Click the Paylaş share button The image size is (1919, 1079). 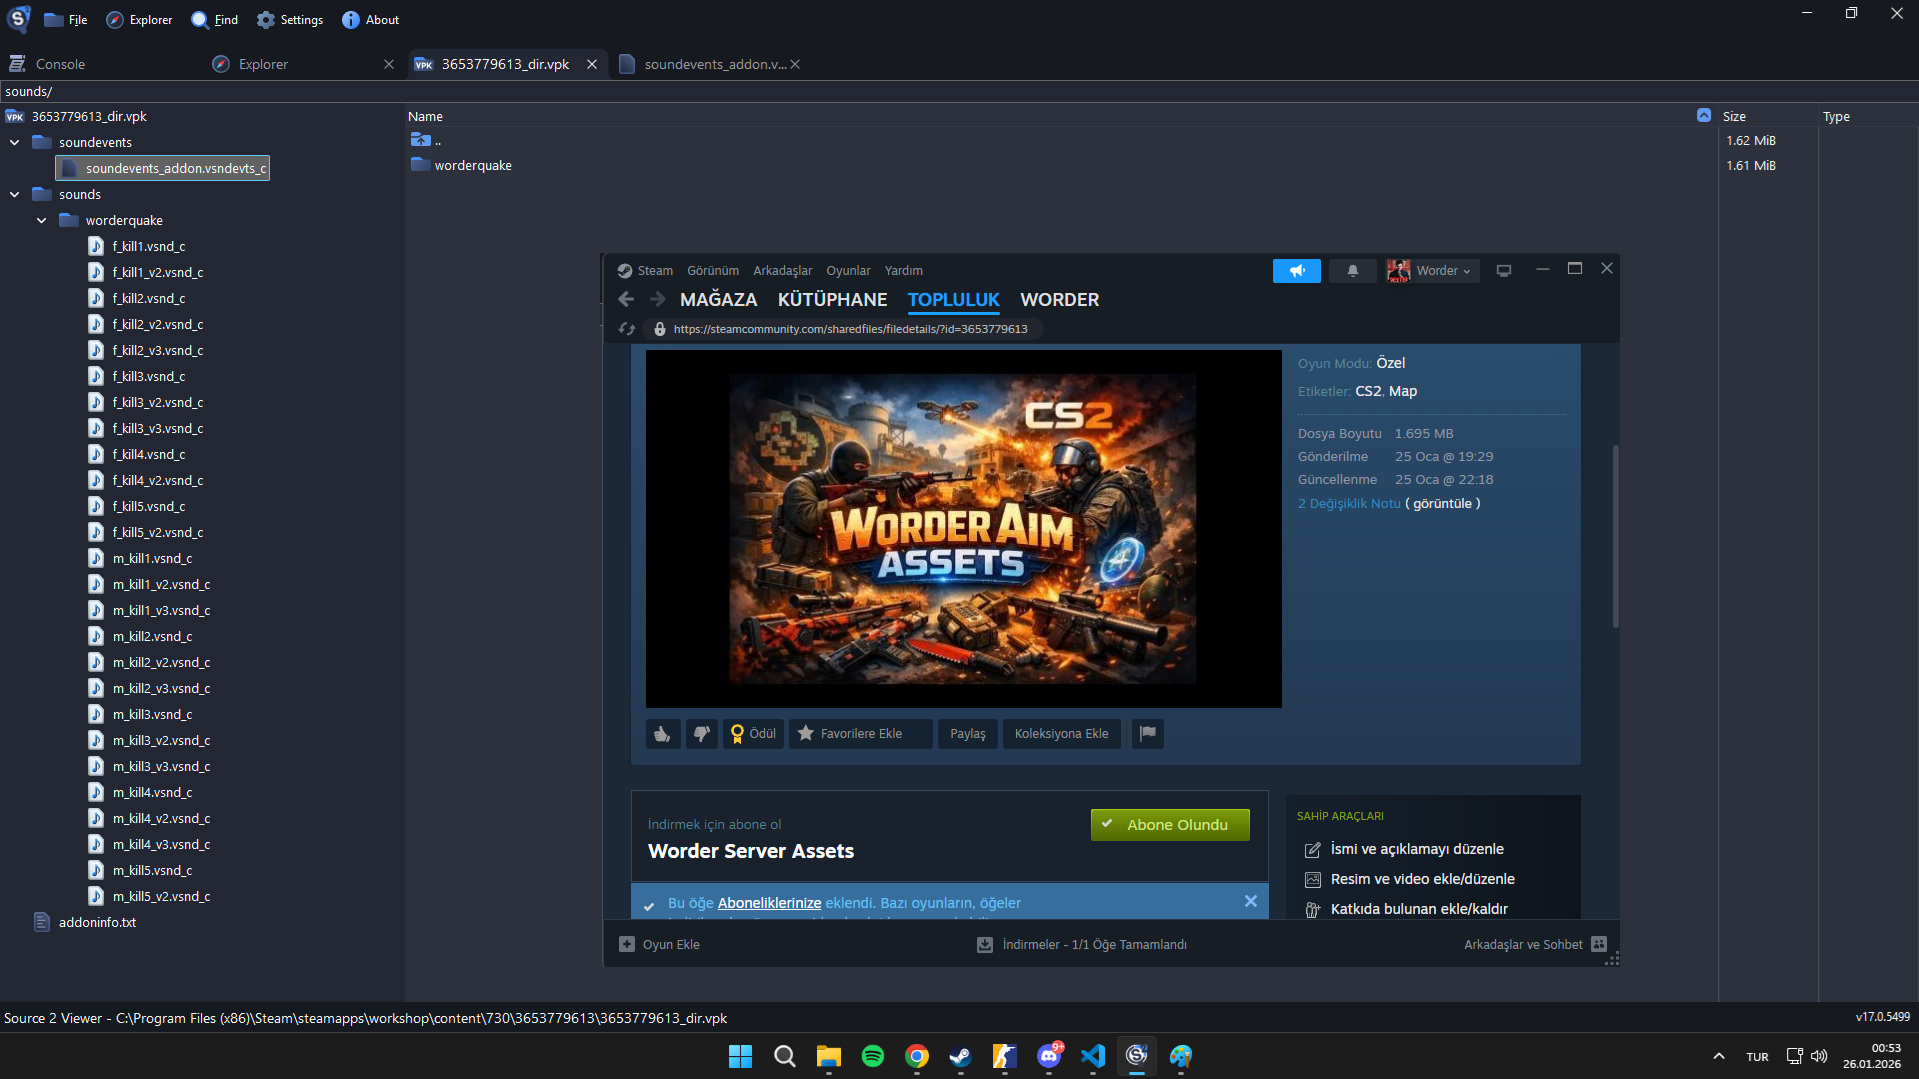tap(967, 734)
